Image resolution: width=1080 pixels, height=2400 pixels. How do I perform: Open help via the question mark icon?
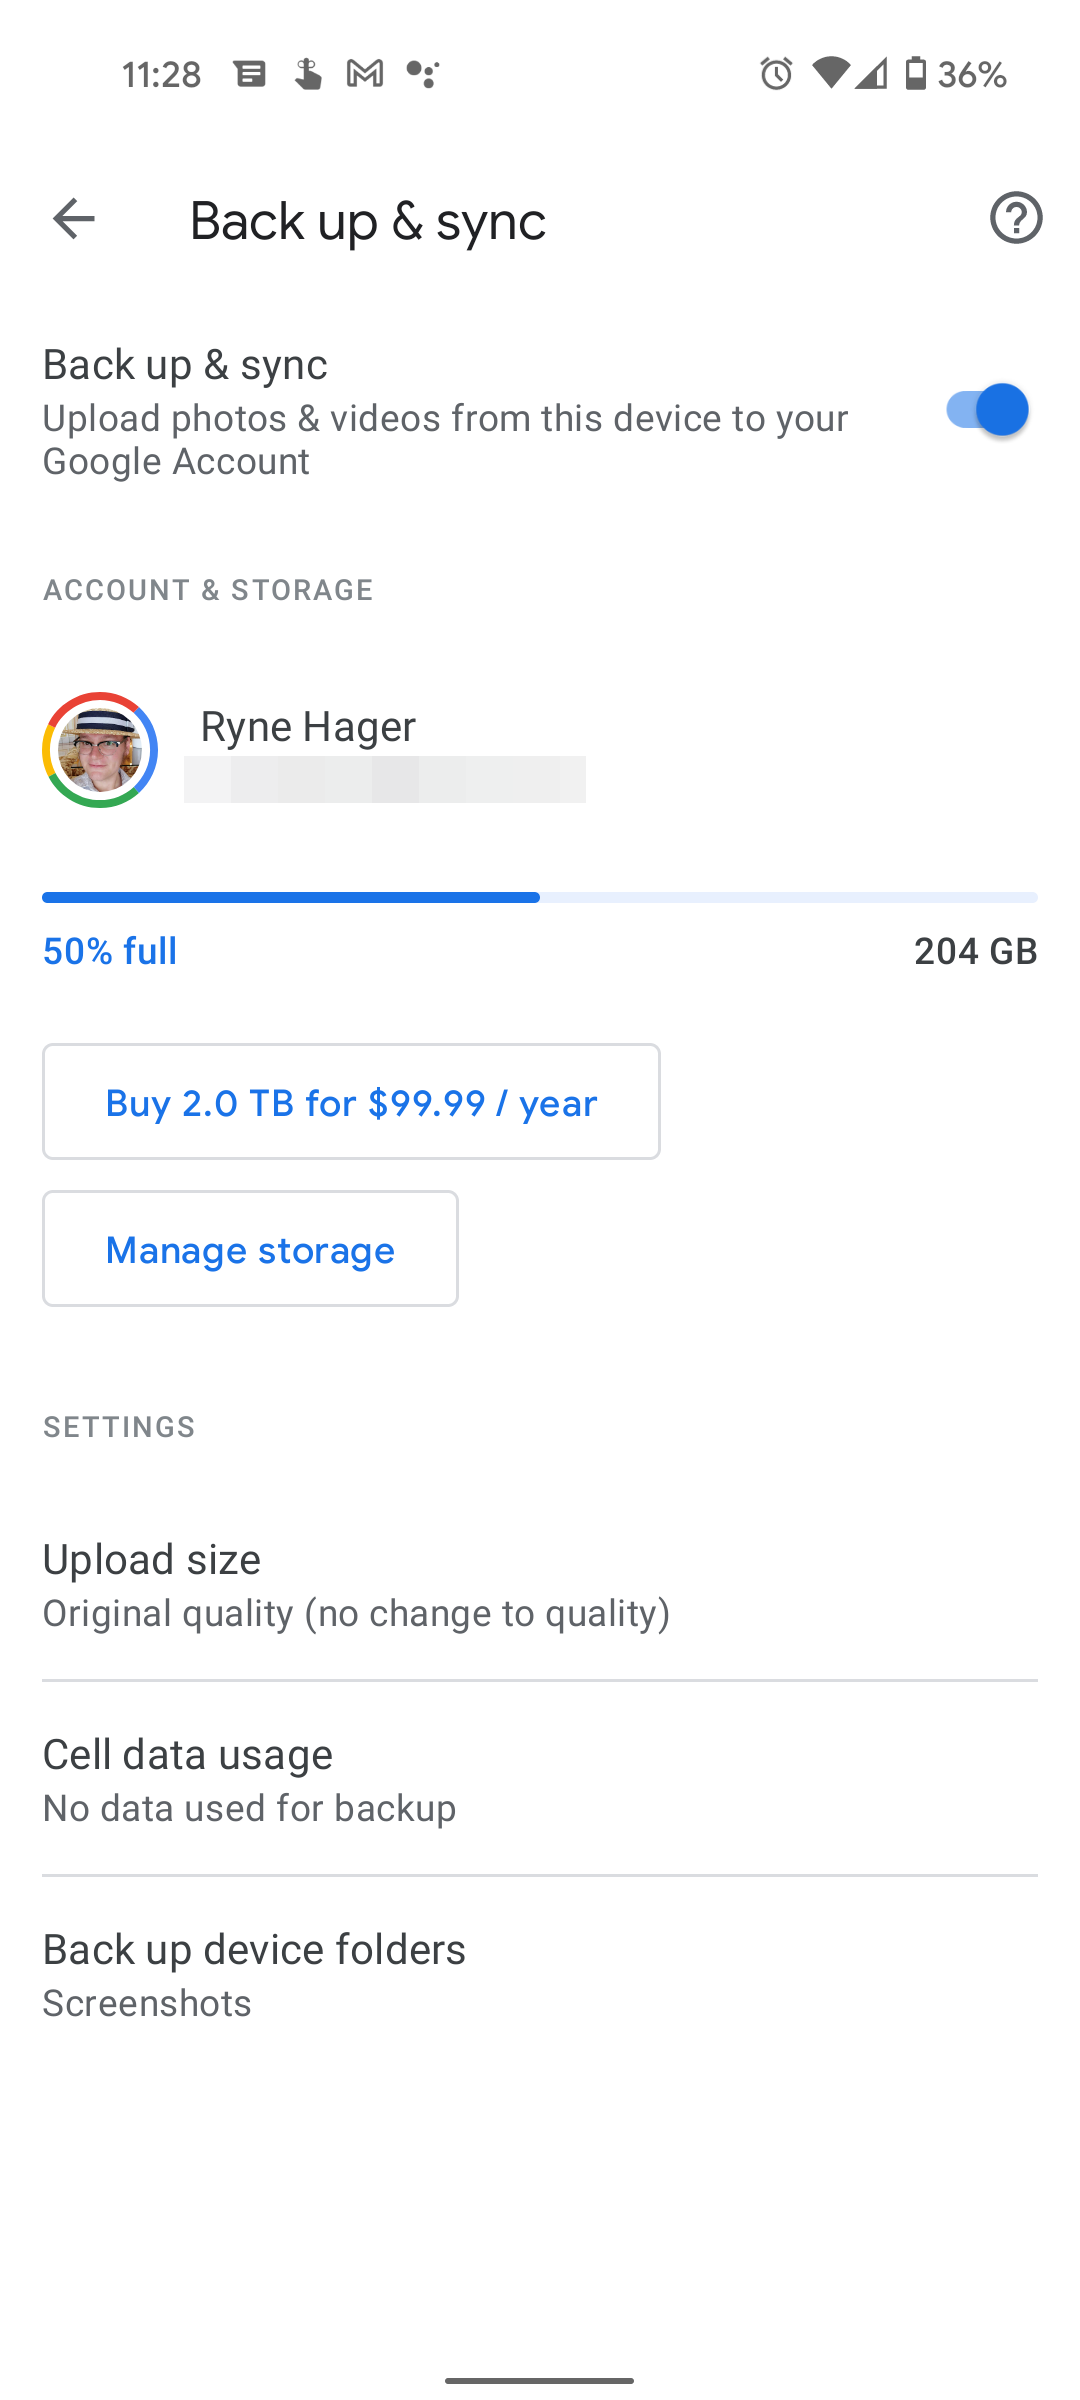(x=1014, y=218)
